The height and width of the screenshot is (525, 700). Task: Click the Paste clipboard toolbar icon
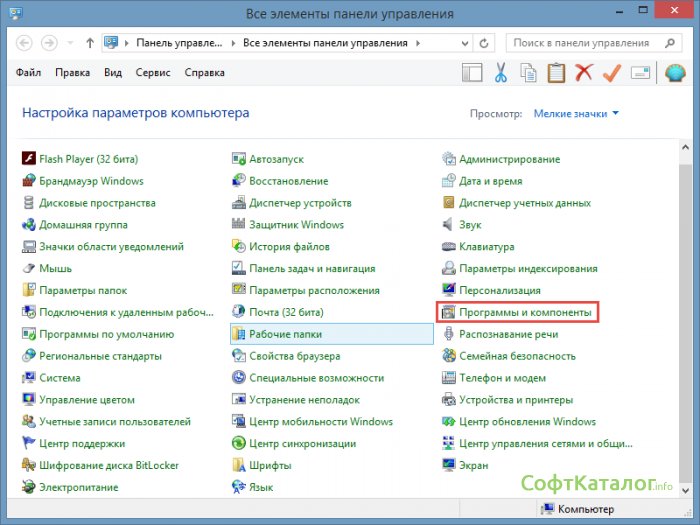pyautogui.click(x=557, y=73)
